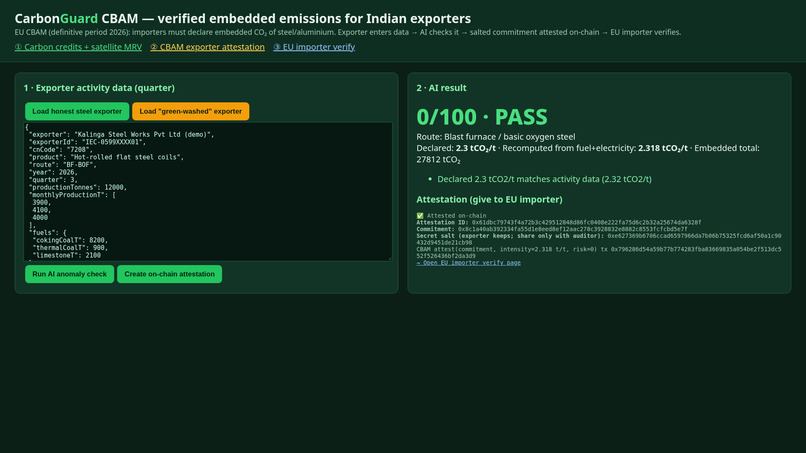Image resolution: width=806 pixels, height=453 pixels.
Task: Open EU importer verify page link
Action: tap(468, 263)
